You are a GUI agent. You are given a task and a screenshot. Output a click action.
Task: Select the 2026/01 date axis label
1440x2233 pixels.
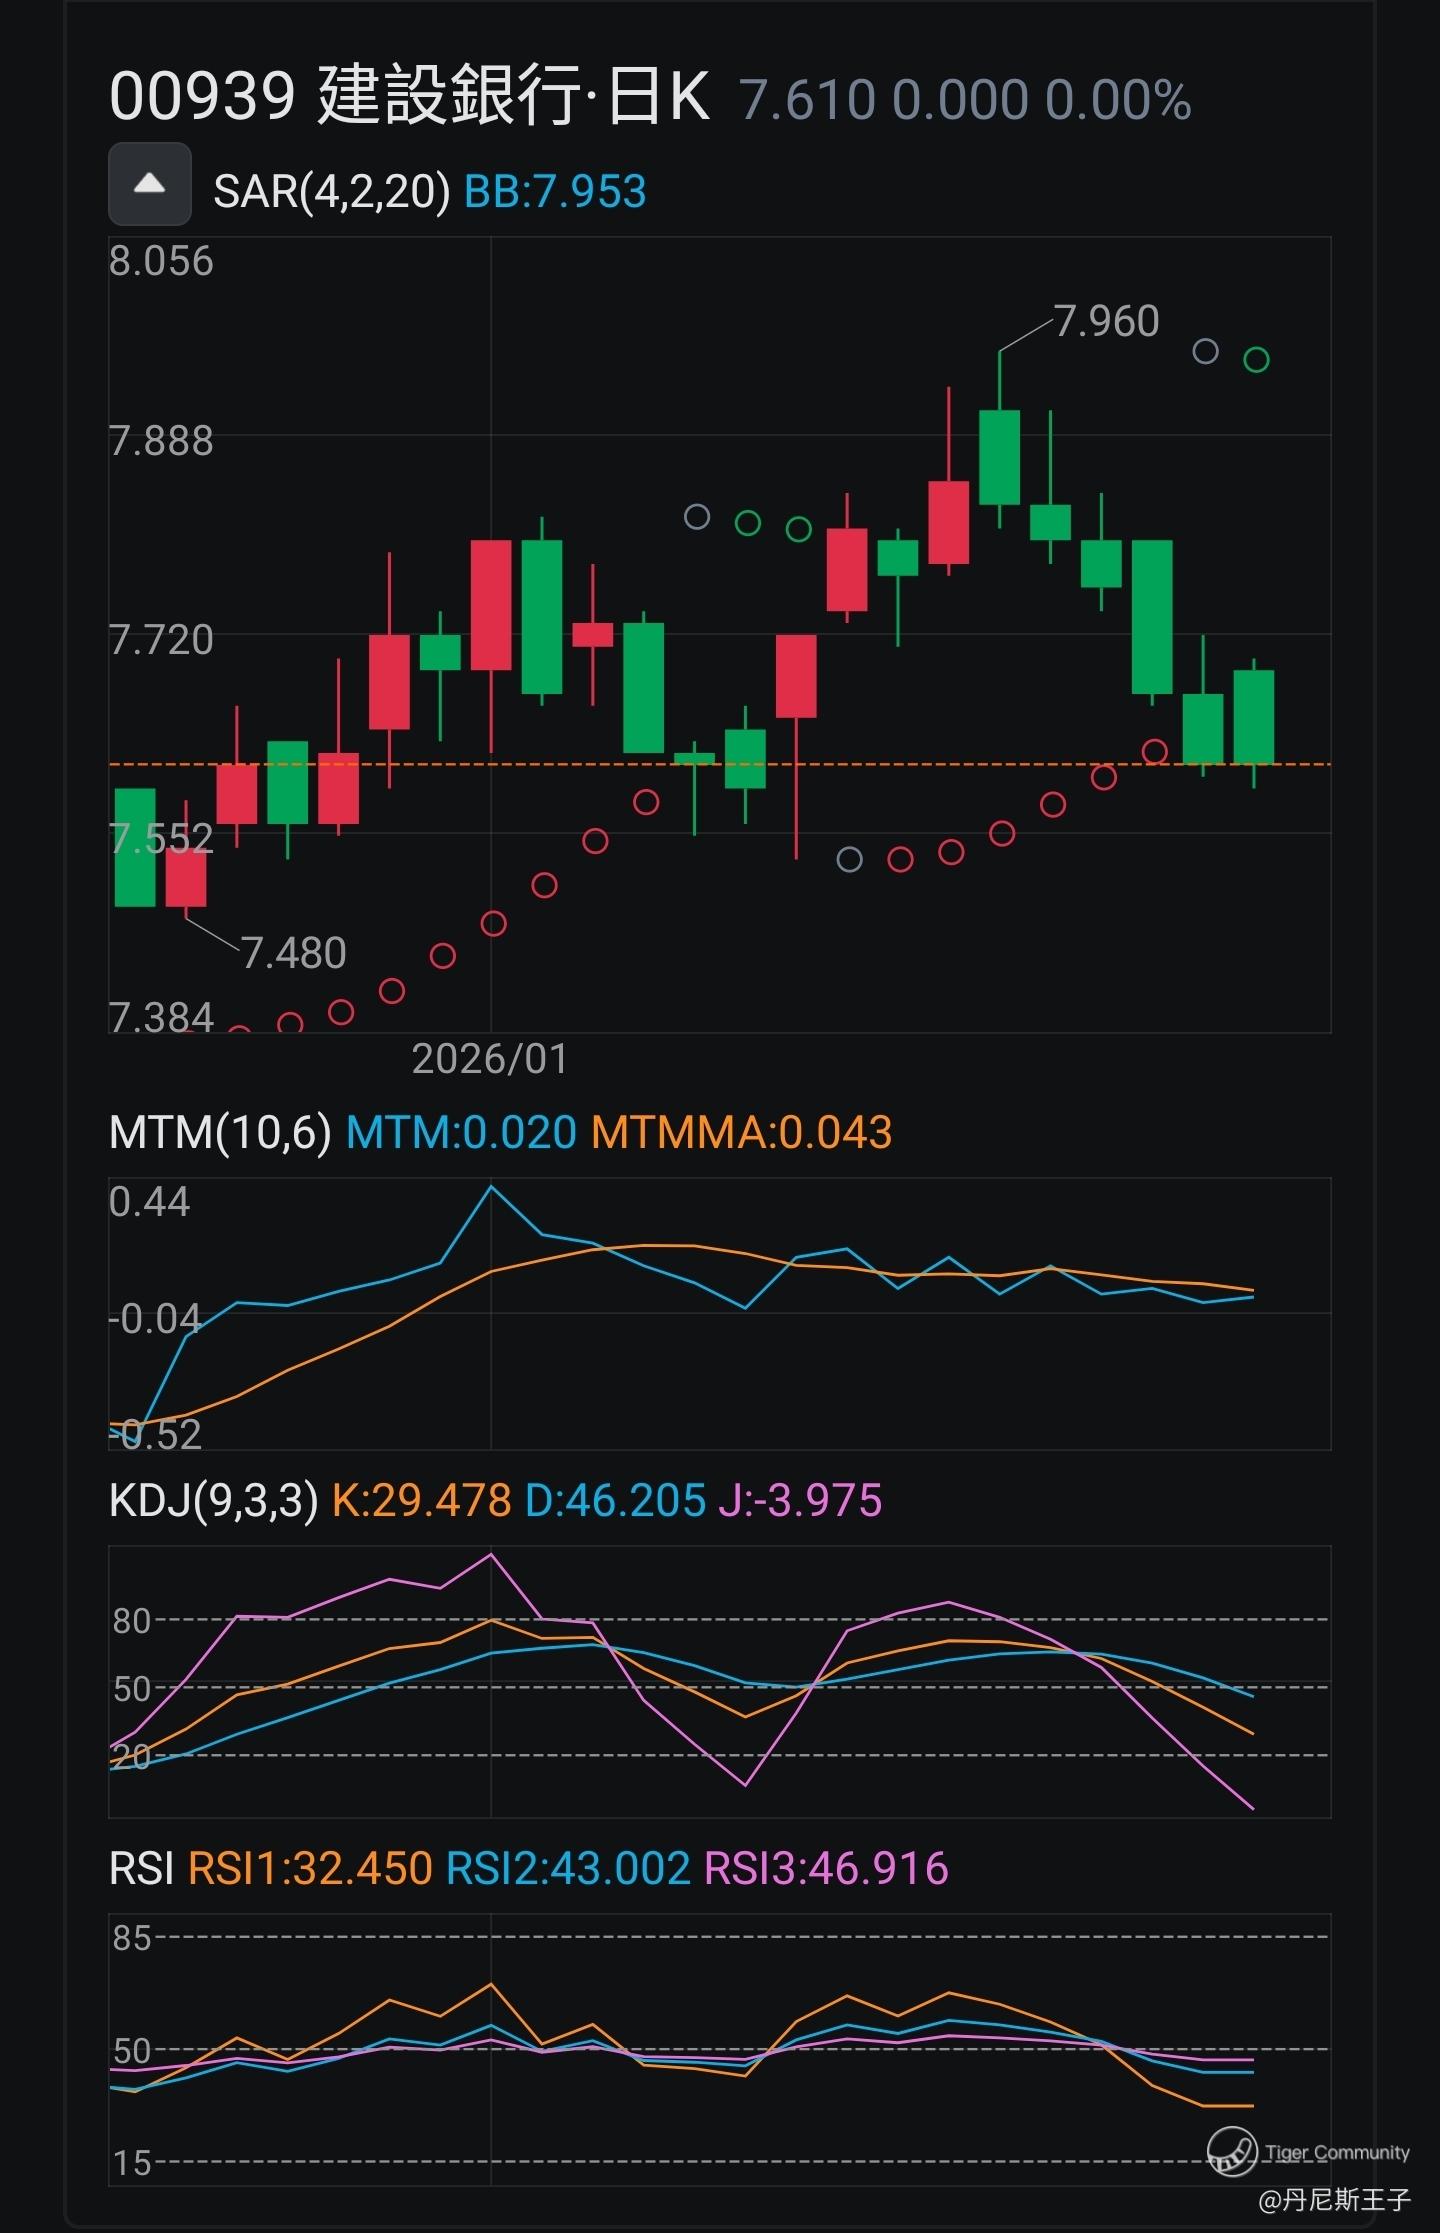coord(490,1059)
